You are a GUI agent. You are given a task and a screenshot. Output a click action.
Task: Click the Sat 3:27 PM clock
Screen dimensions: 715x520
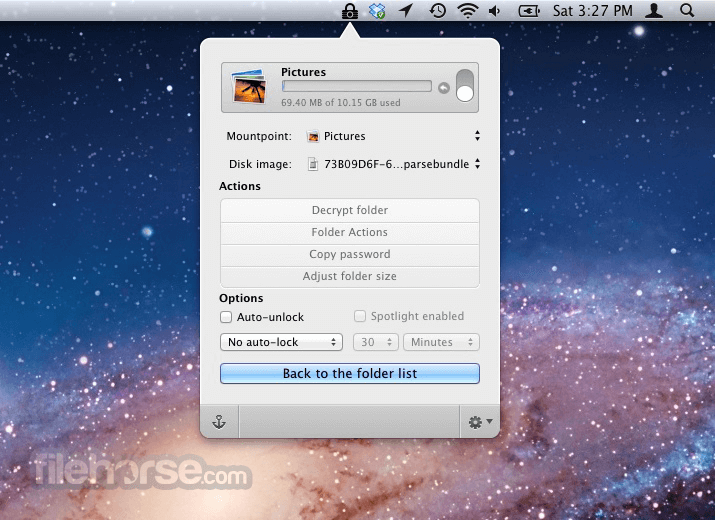[x=592, y=10]
